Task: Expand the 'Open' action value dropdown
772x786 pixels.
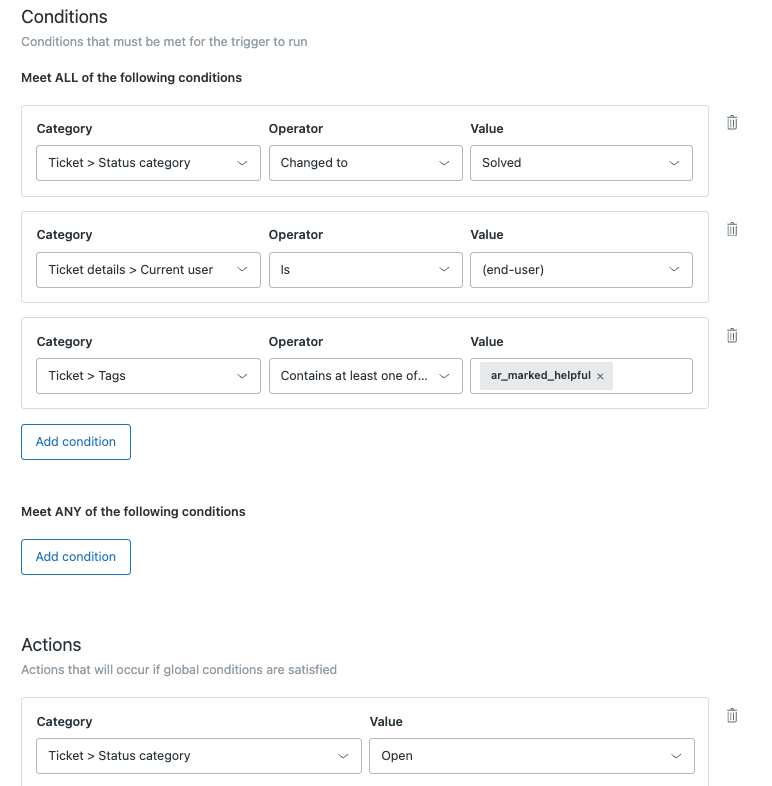Action: 531,756
